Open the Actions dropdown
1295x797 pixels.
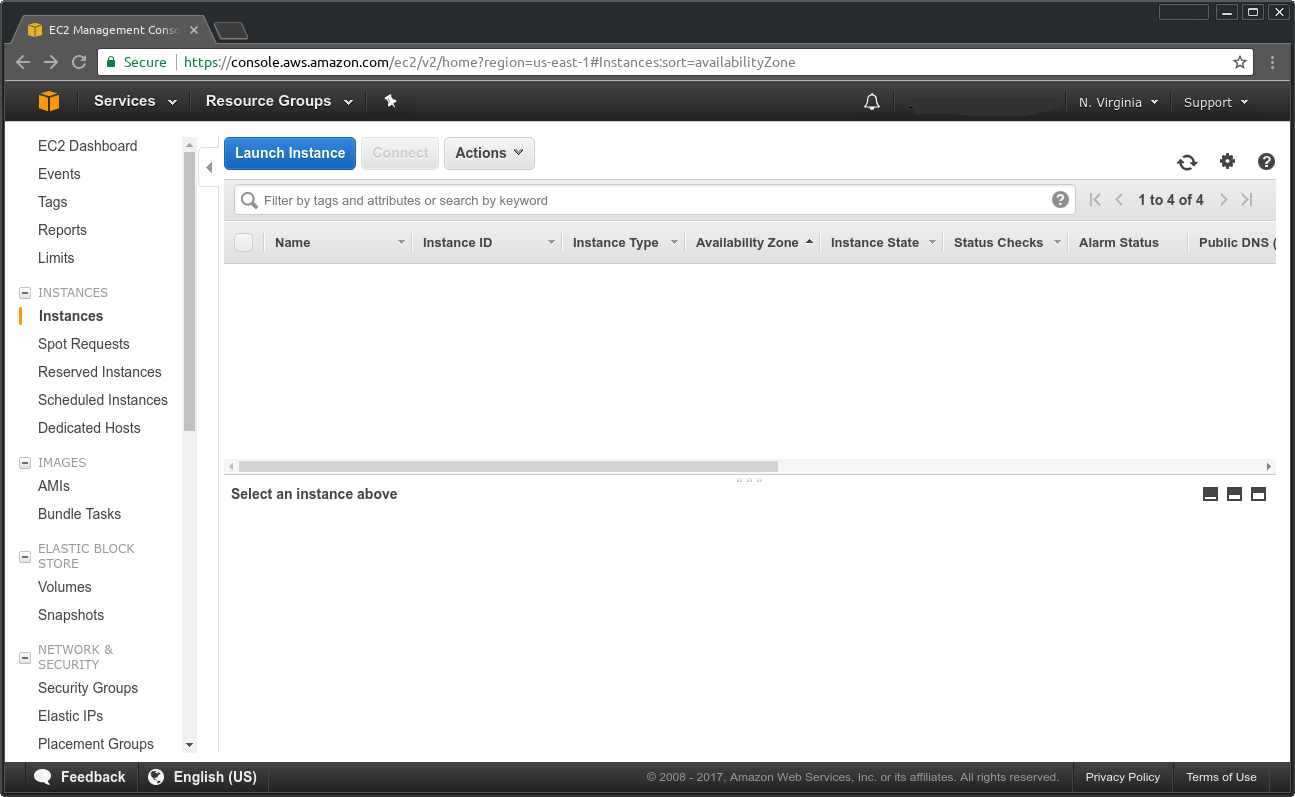pyautogui.click(x=489, y=153)
